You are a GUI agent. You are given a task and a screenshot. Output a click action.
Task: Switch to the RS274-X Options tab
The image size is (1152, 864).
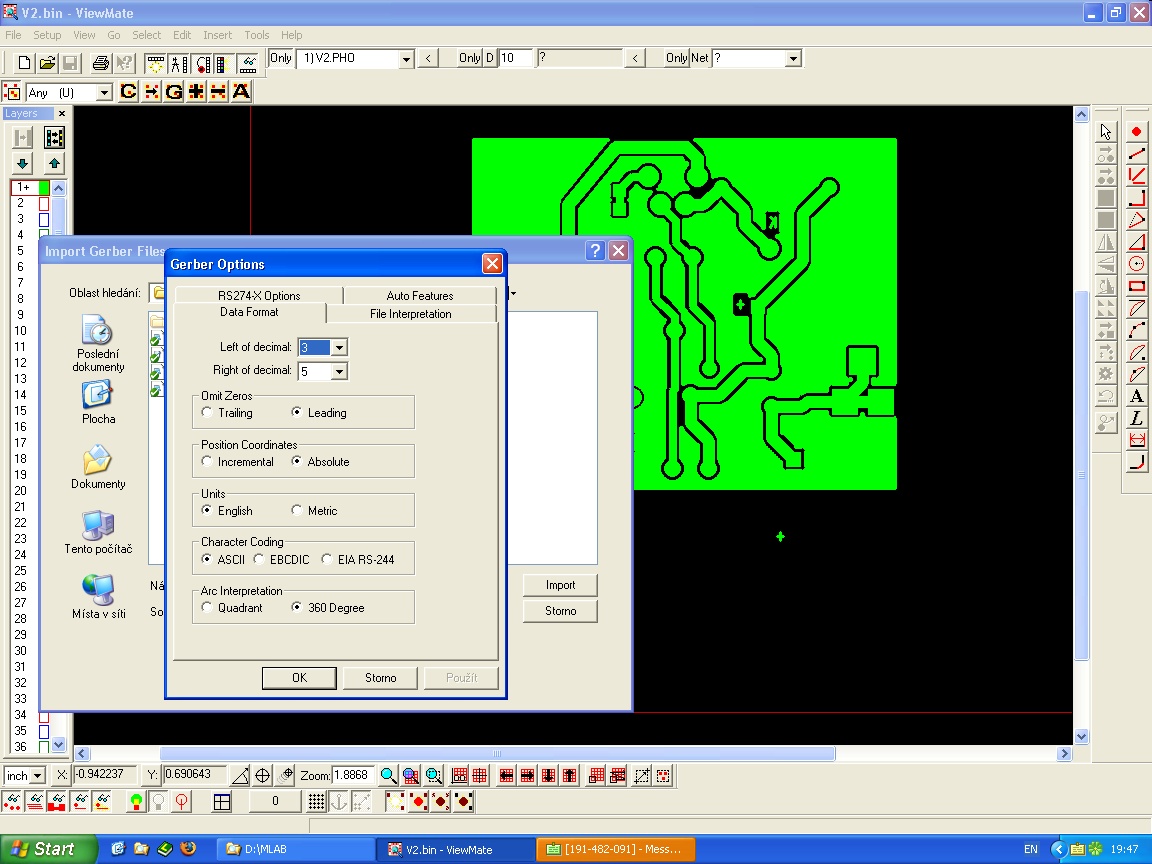(x=259, y=295)
